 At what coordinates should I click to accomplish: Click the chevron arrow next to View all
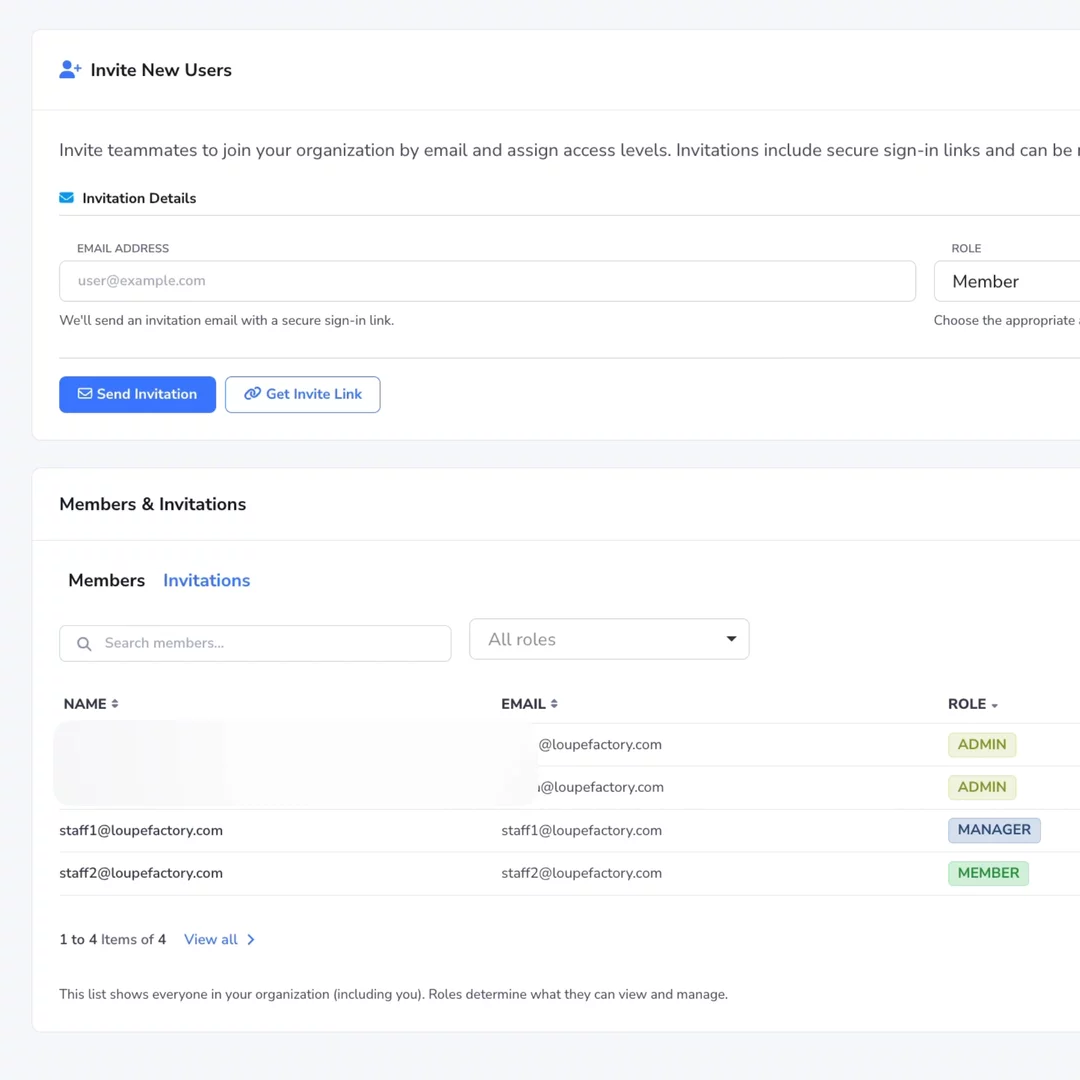tap(251, 939)
